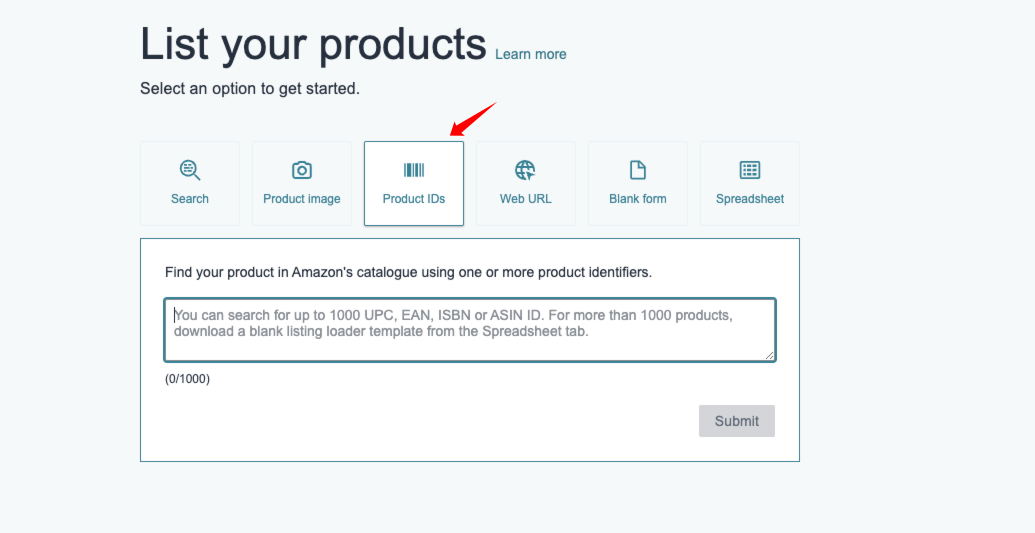1035x533 pixels.
Task: Click the magnifying glass Search icon
Action: (190, 170)
